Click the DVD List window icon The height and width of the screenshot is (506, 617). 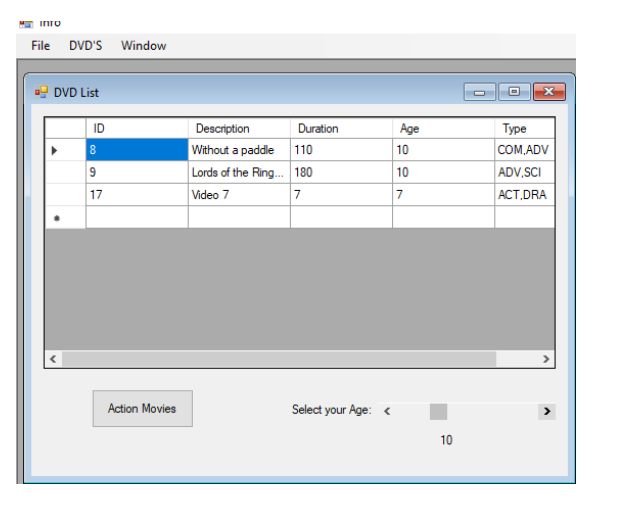point(41,92)
